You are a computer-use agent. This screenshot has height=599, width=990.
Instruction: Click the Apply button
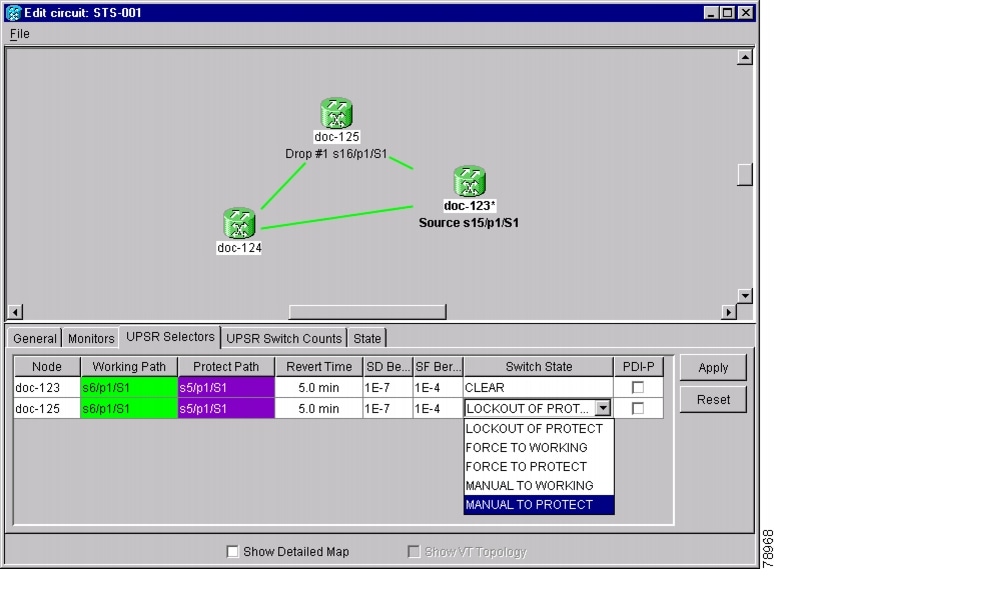pyautogui.click(x=713, y=367)
